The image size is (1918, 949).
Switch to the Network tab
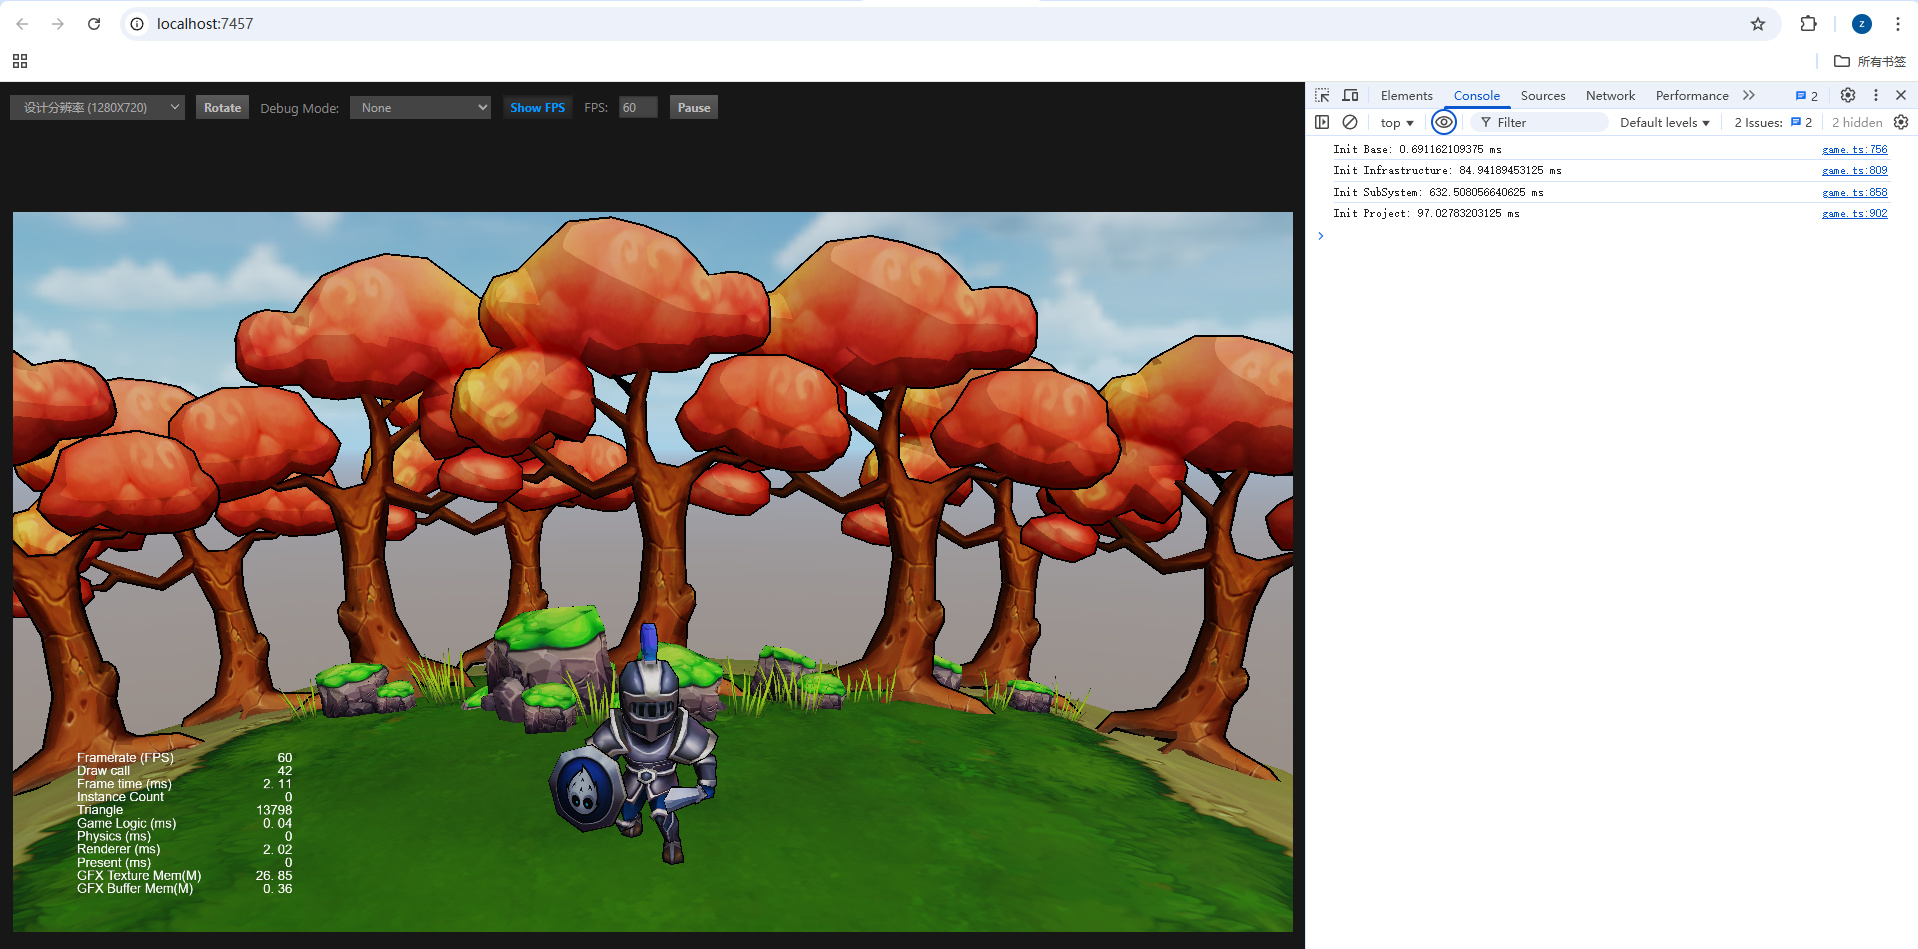pyautogui.click(x=1610, y=96)
